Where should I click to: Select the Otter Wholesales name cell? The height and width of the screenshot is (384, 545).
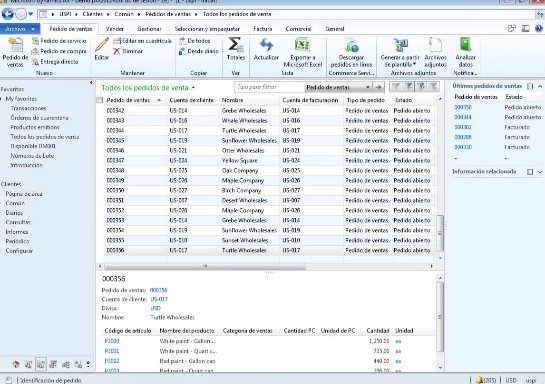[243, 150]
